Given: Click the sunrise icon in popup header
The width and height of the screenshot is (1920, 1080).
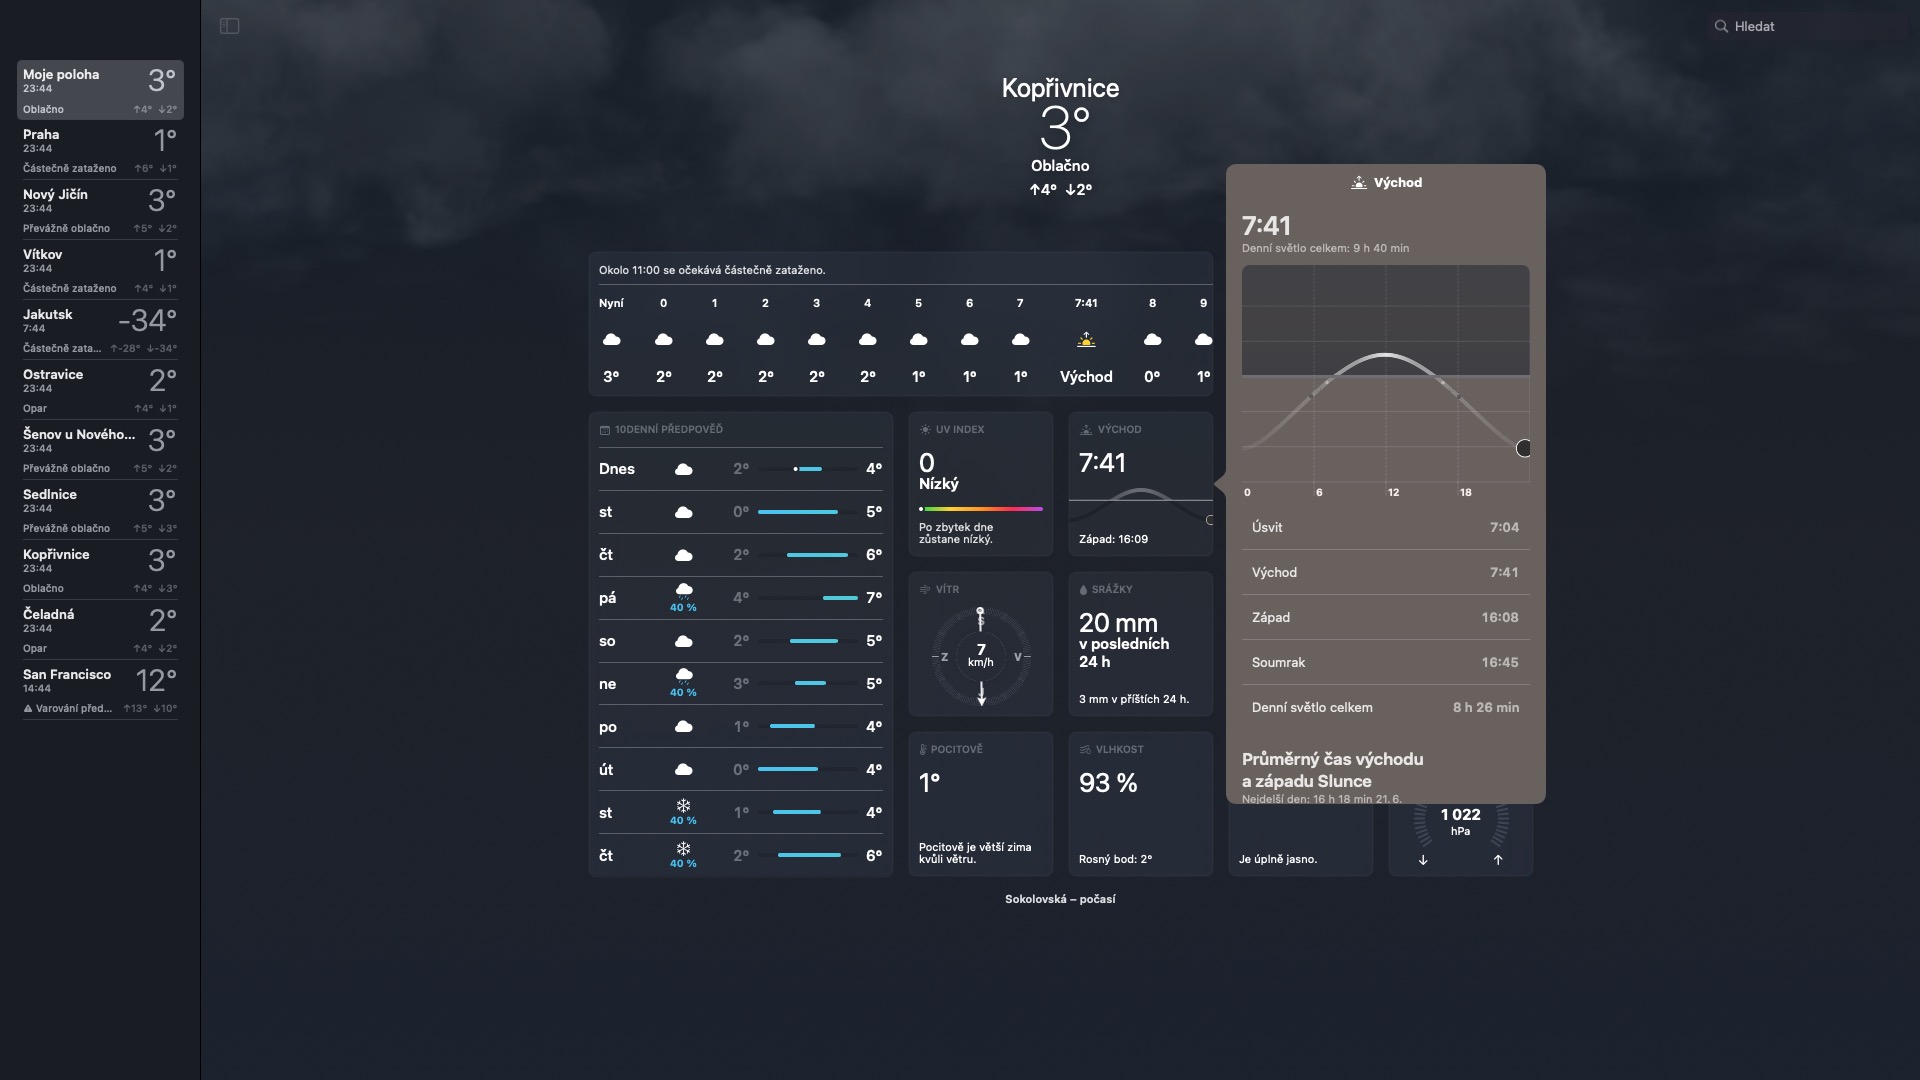Looking at the screenshot, I should point(1358,183).
